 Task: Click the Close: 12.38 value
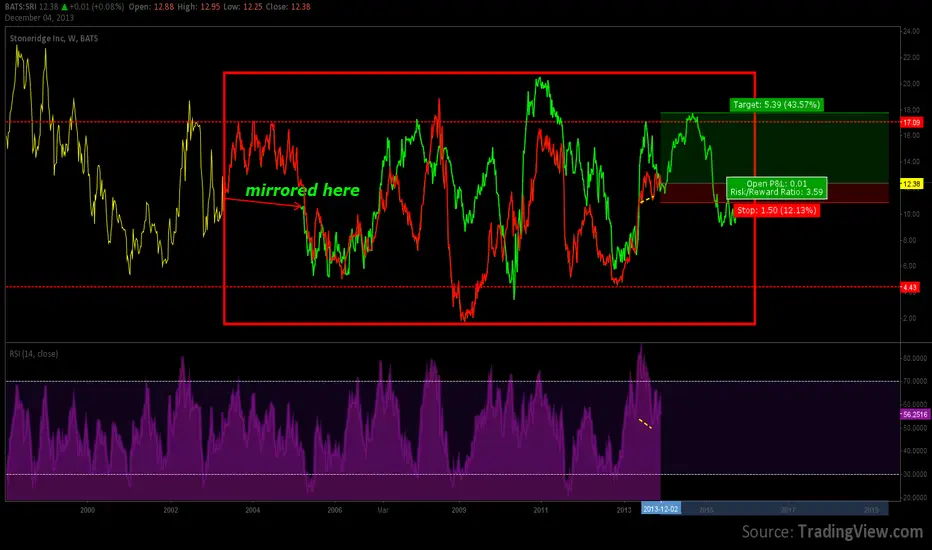point(288,7)
